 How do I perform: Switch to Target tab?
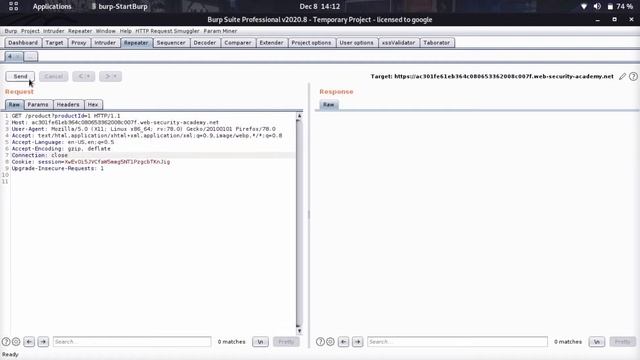pyautogui.click(x=54, y=43)
